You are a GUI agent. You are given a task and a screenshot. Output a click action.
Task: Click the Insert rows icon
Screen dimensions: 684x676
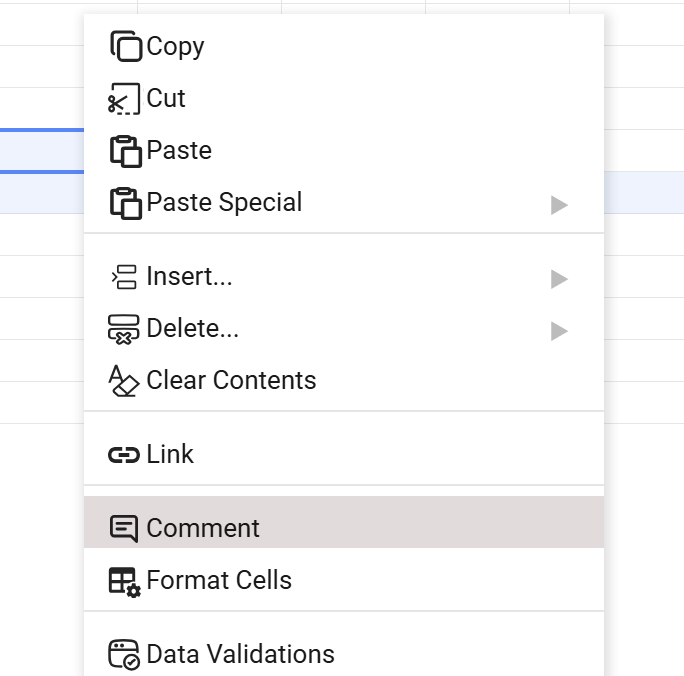pyautogui.click(x=124, y=277)
